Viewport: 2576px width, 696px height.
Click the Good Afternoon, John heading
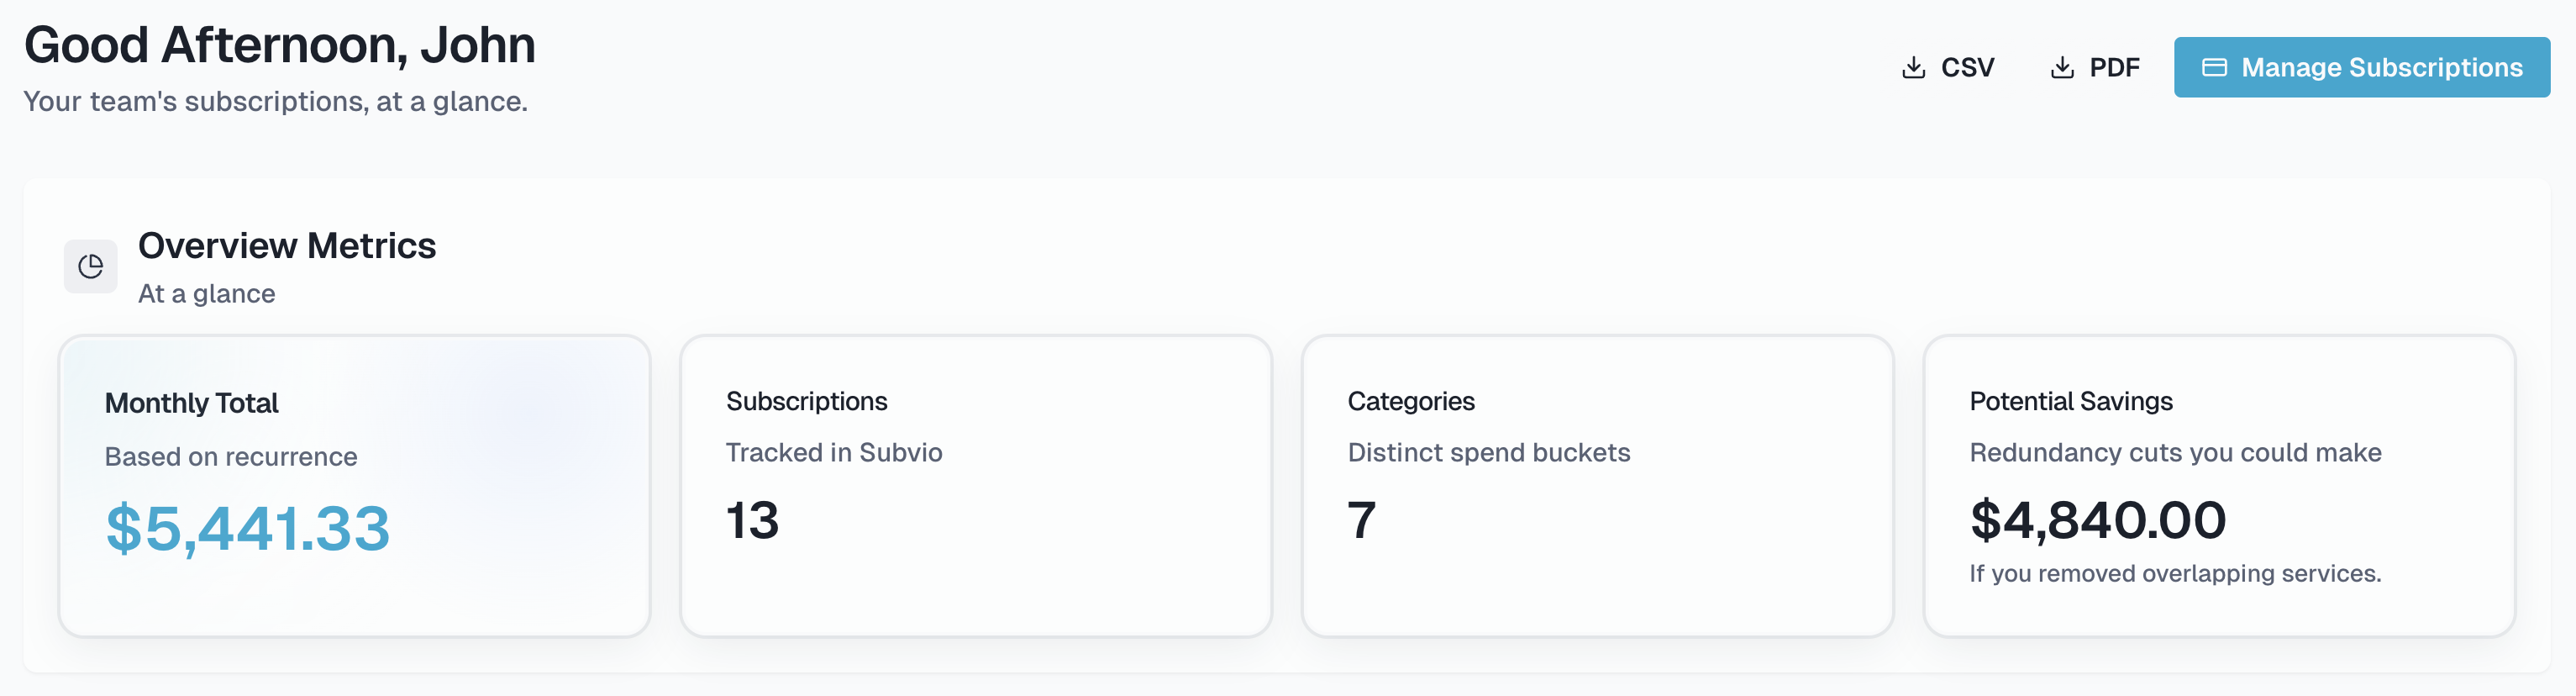coord(280,44)
